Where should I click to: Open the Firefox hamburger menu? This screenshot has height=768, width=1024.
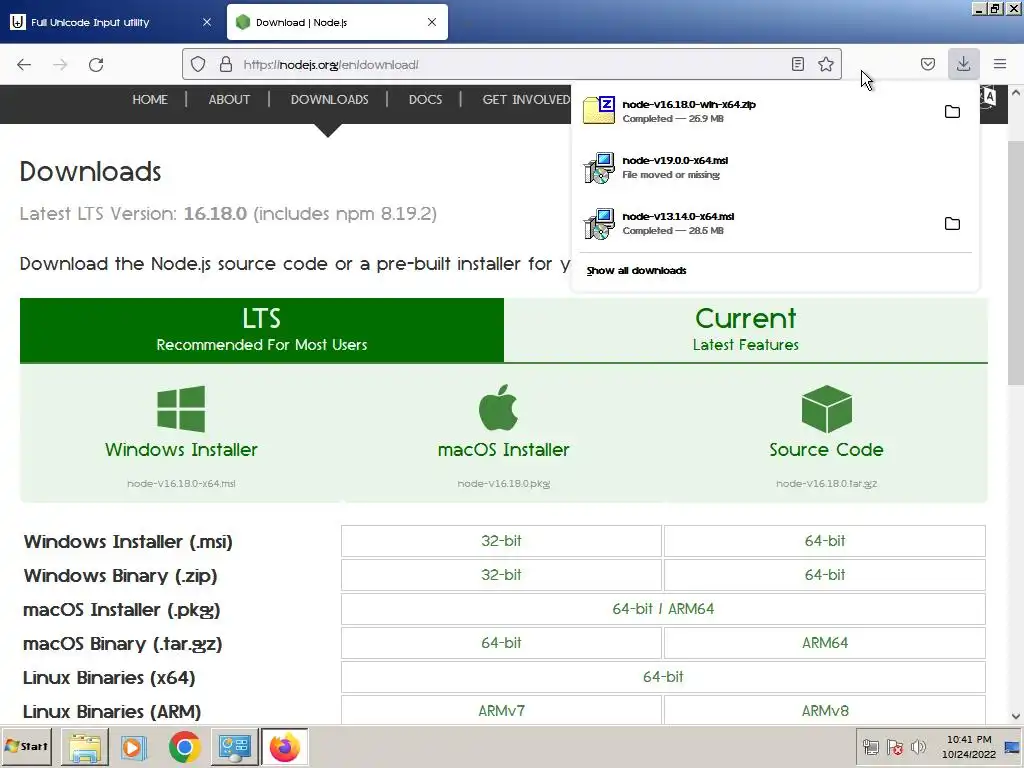tap(1000, 64)
